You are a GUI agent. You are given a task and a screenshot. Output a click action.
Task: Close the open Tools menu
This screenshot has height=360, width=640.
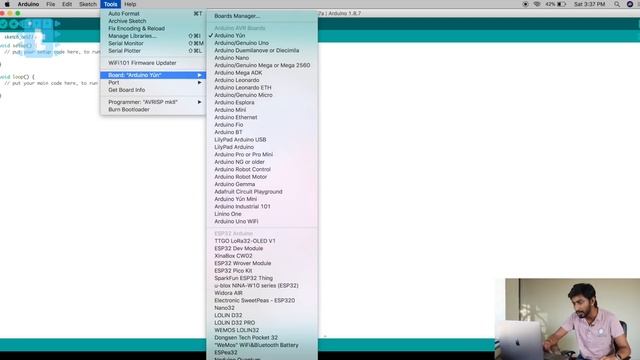(111, 4)
